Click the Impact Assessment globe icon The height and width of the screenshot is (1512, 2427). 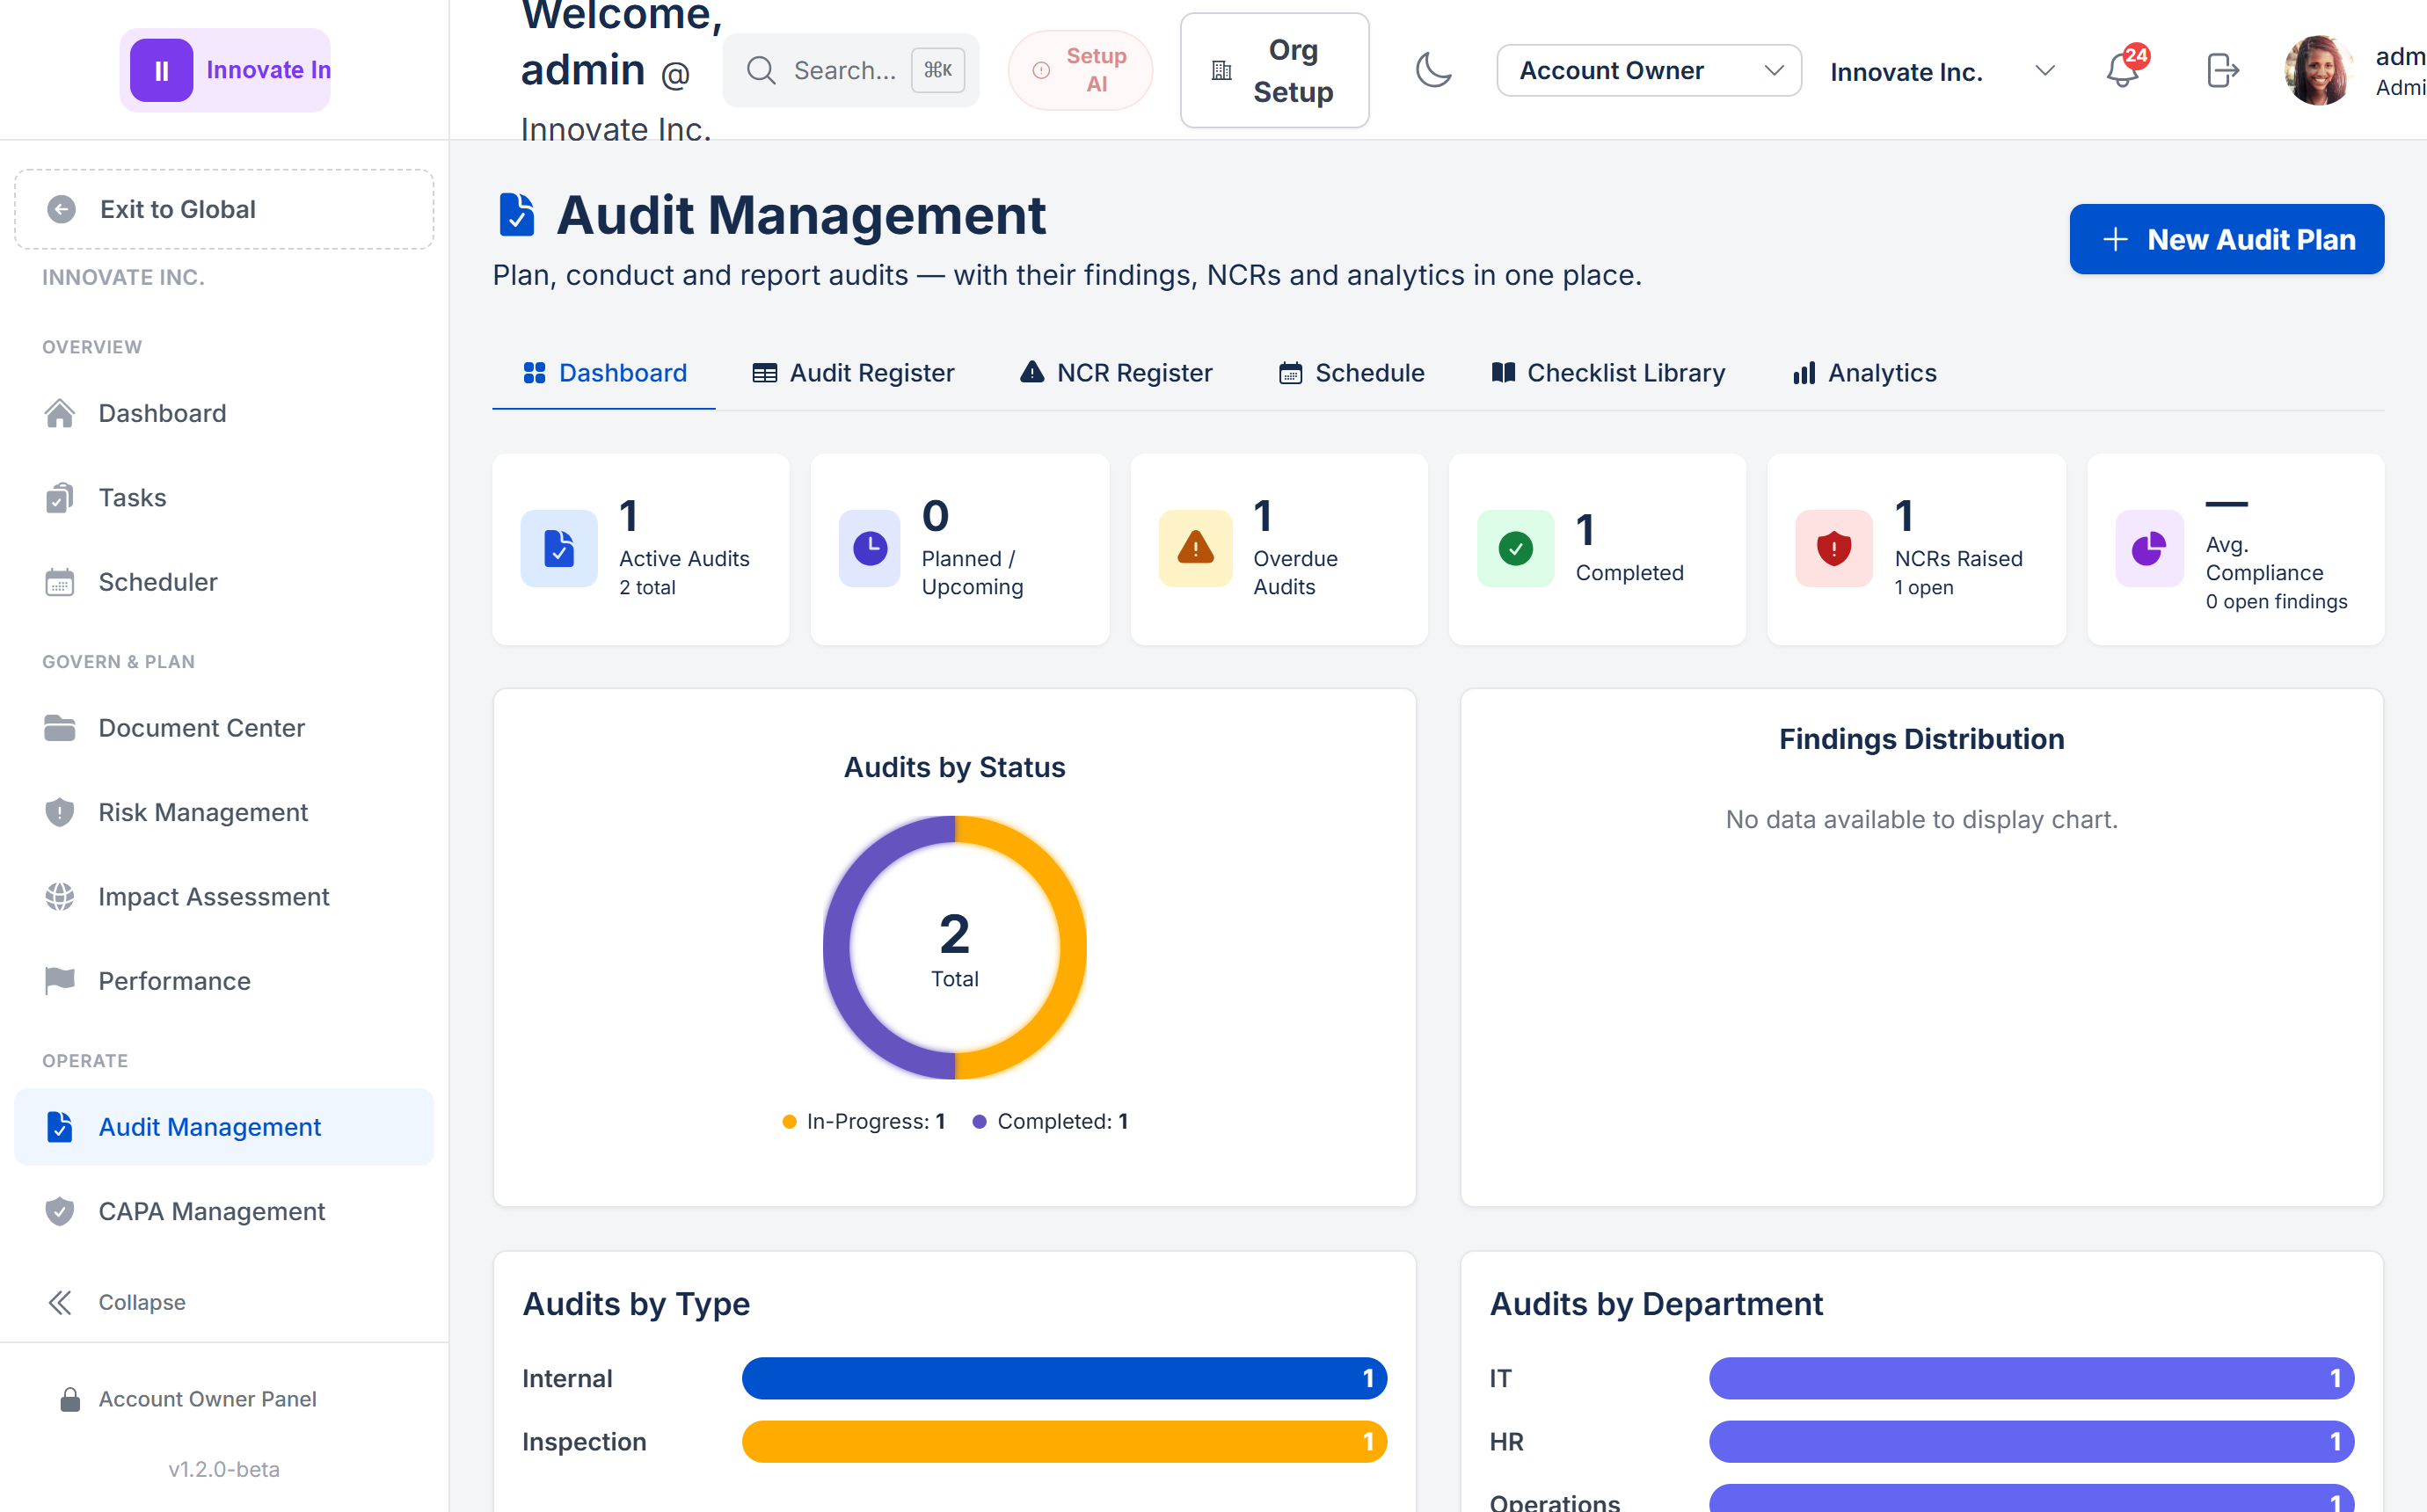pyautogui.click(x=60, y=897)
